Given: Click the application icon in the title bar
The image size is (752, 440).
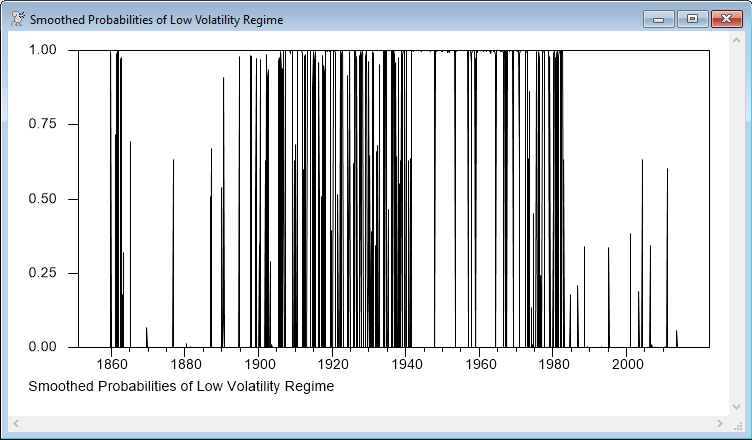Looking at the screenshot, I should (17, 19).
